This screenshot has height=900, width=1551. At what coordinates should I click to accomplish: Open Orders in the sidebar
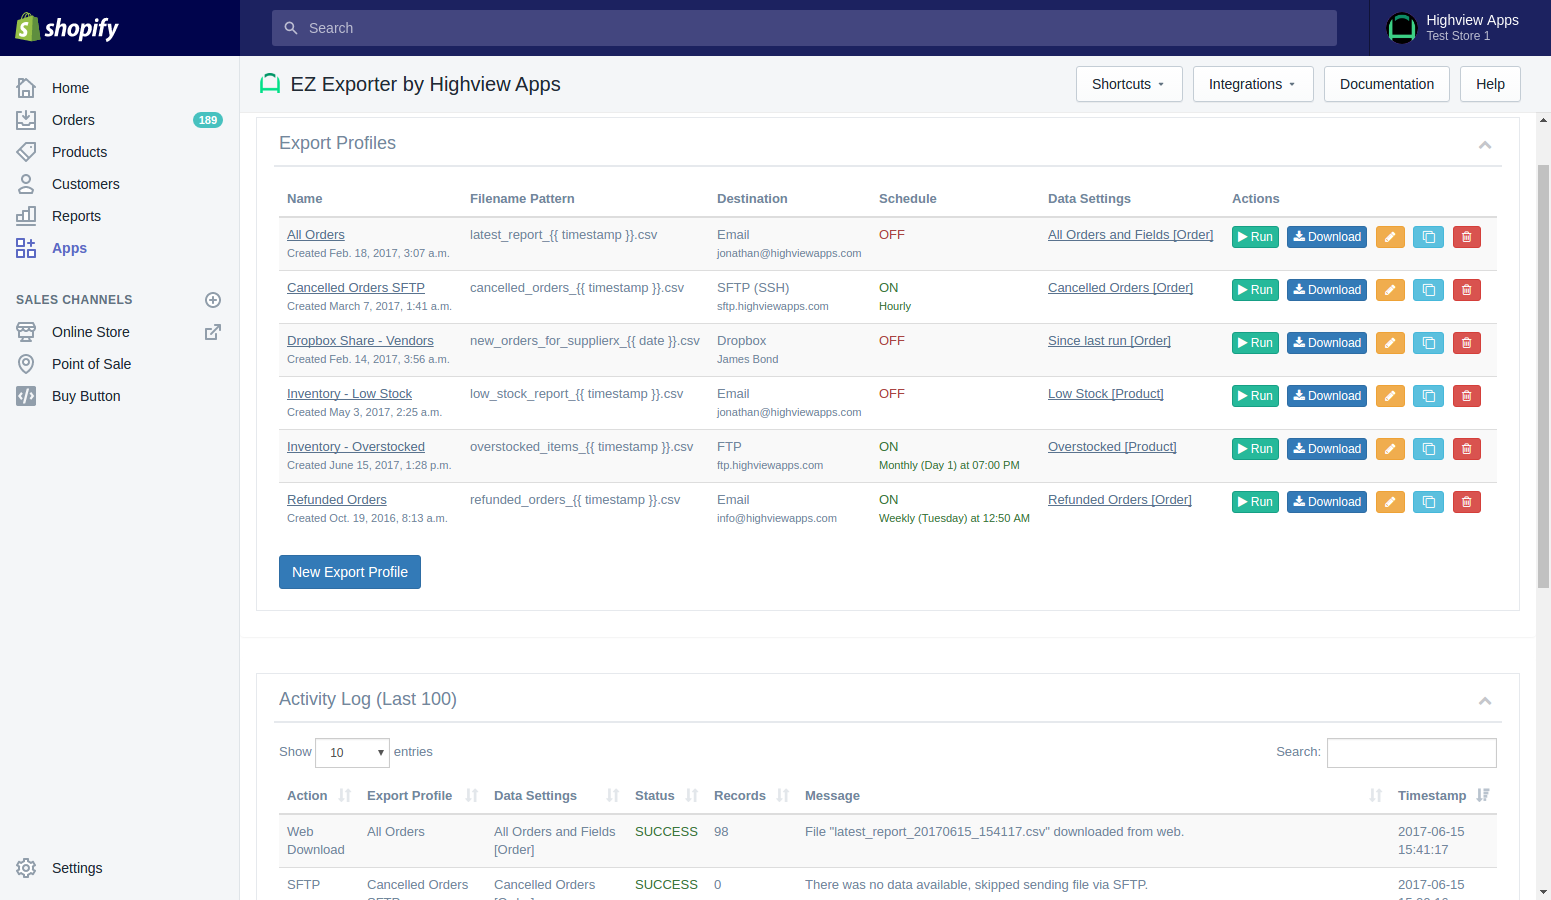73,120
